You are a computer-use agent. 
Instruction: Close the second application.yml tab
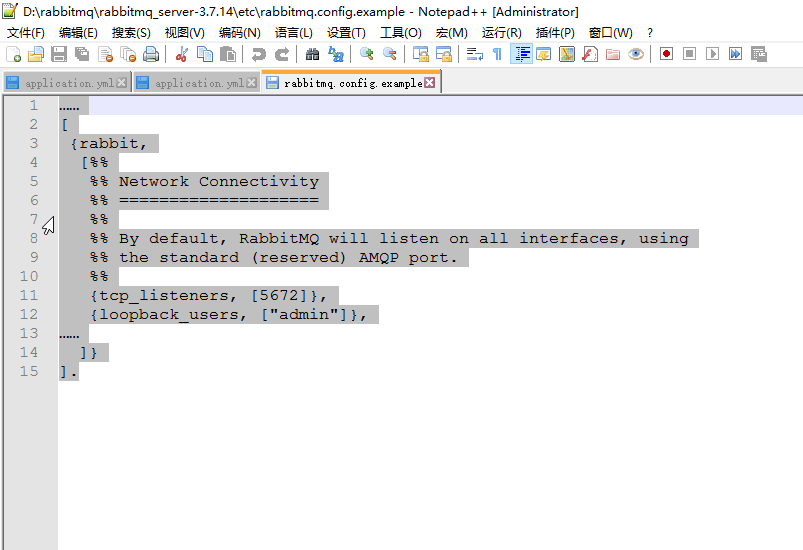(251, 82)
